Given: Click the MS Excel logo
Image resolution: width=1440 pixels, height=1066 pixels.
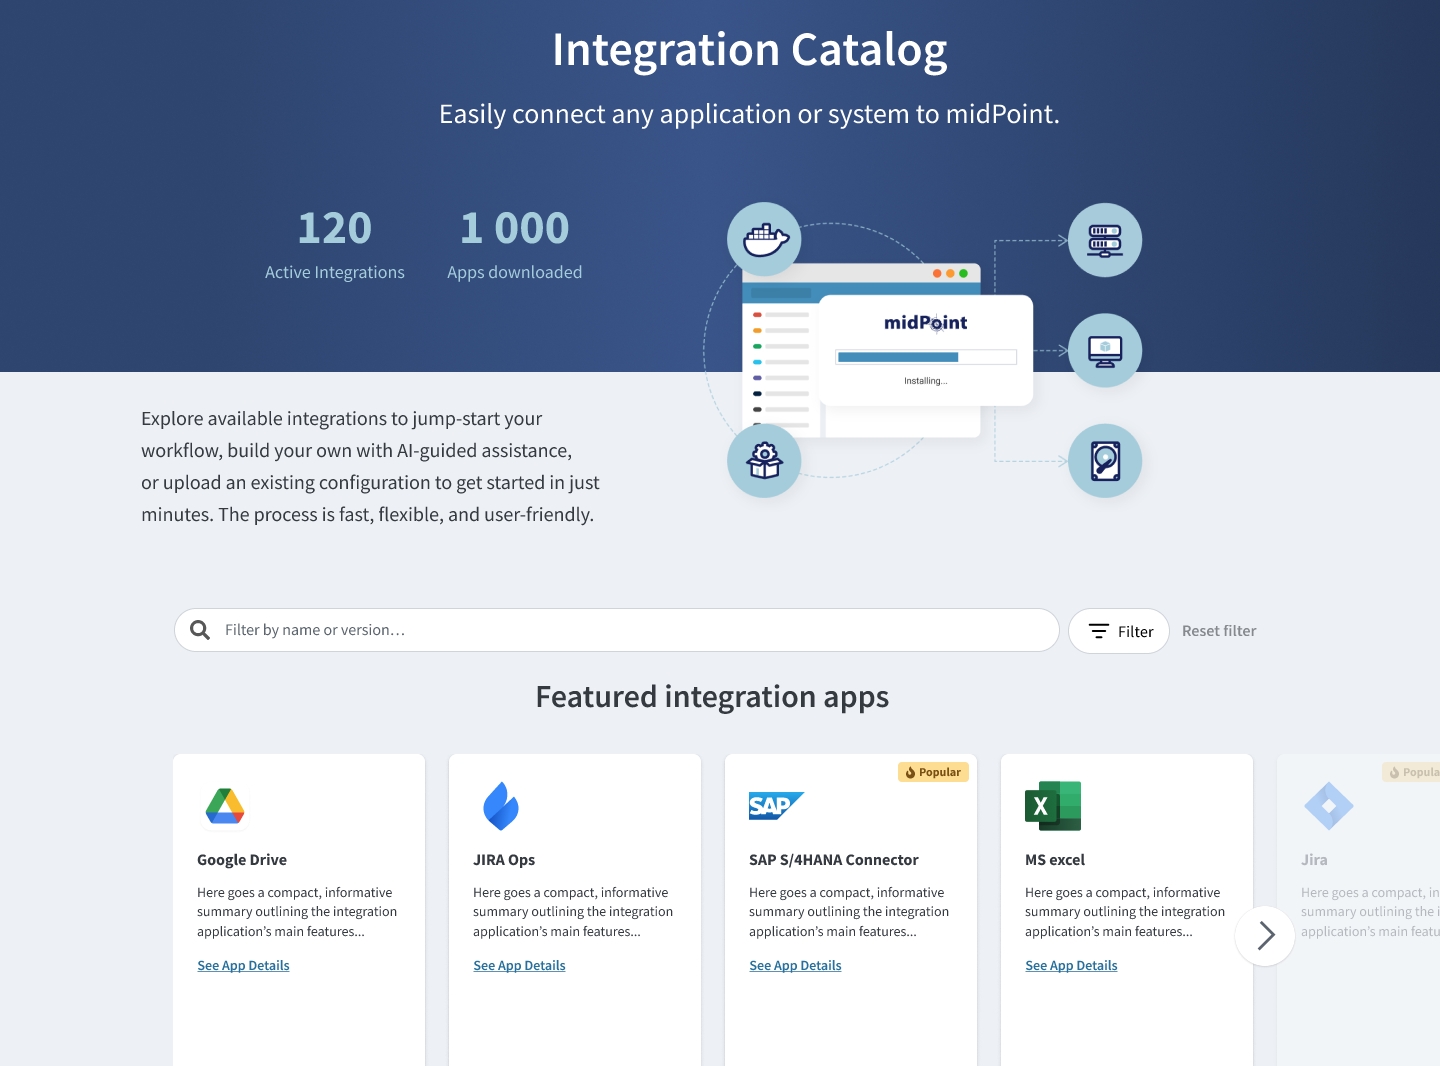Looking at the screenshot, I should point(1053,806).
